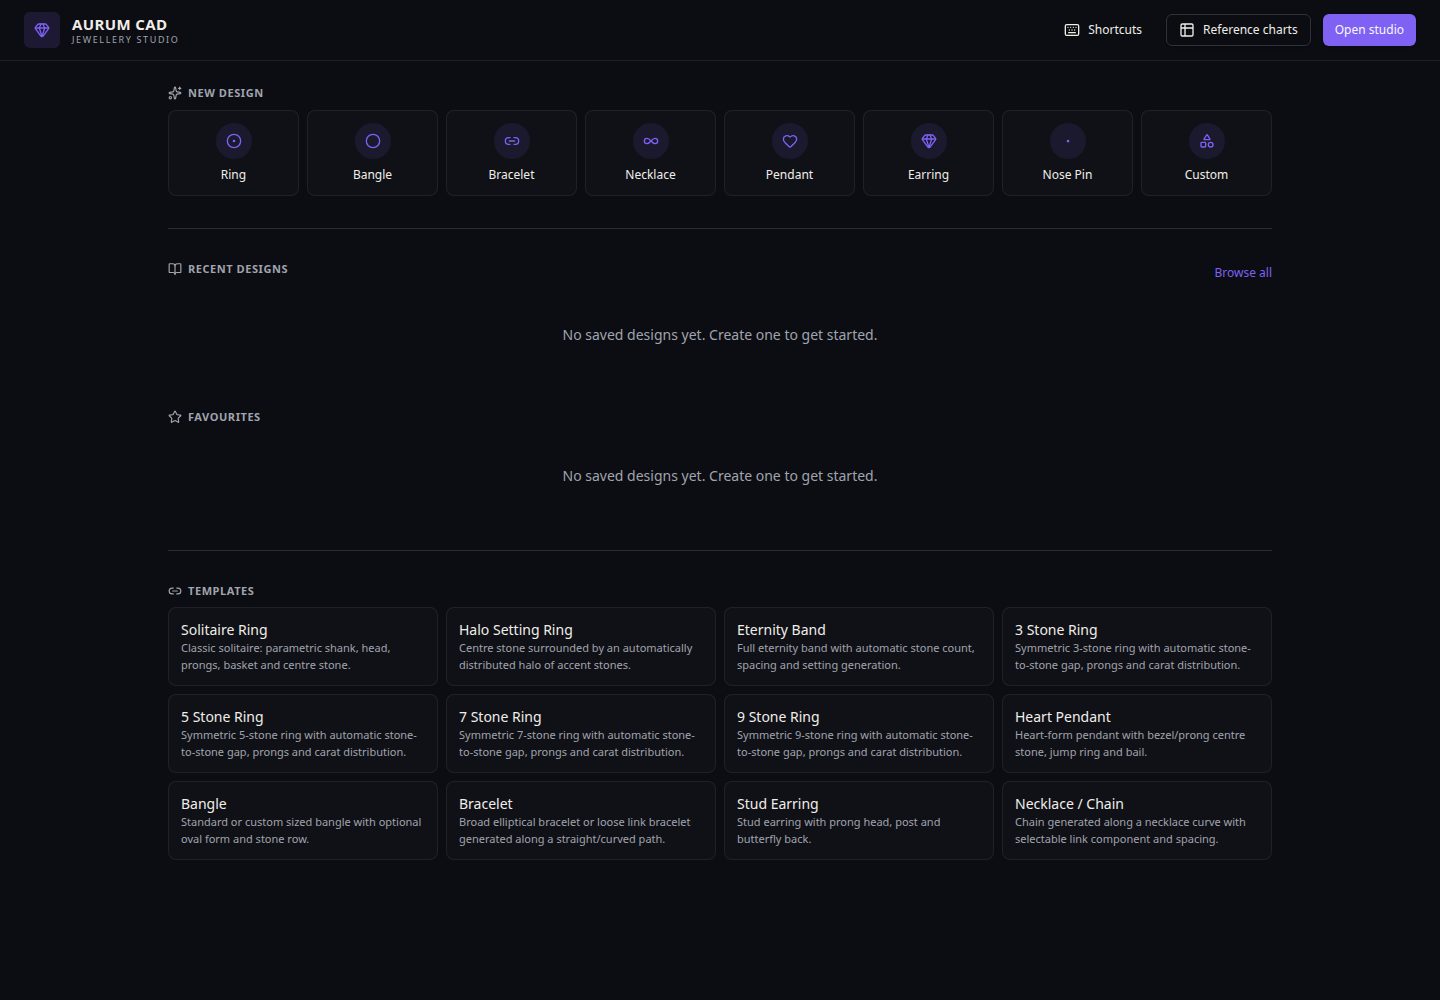This screenshot has height=1000, width=1440.
Task: Open the 9 Stone Ring template
Action: (x=859, y=733)
